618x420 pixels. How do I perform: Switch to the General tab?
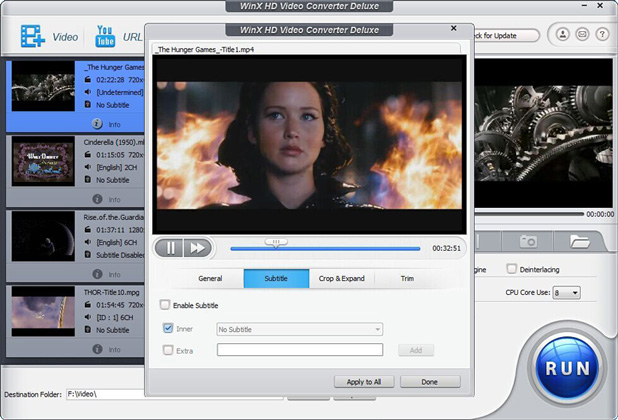pos(210,279)
